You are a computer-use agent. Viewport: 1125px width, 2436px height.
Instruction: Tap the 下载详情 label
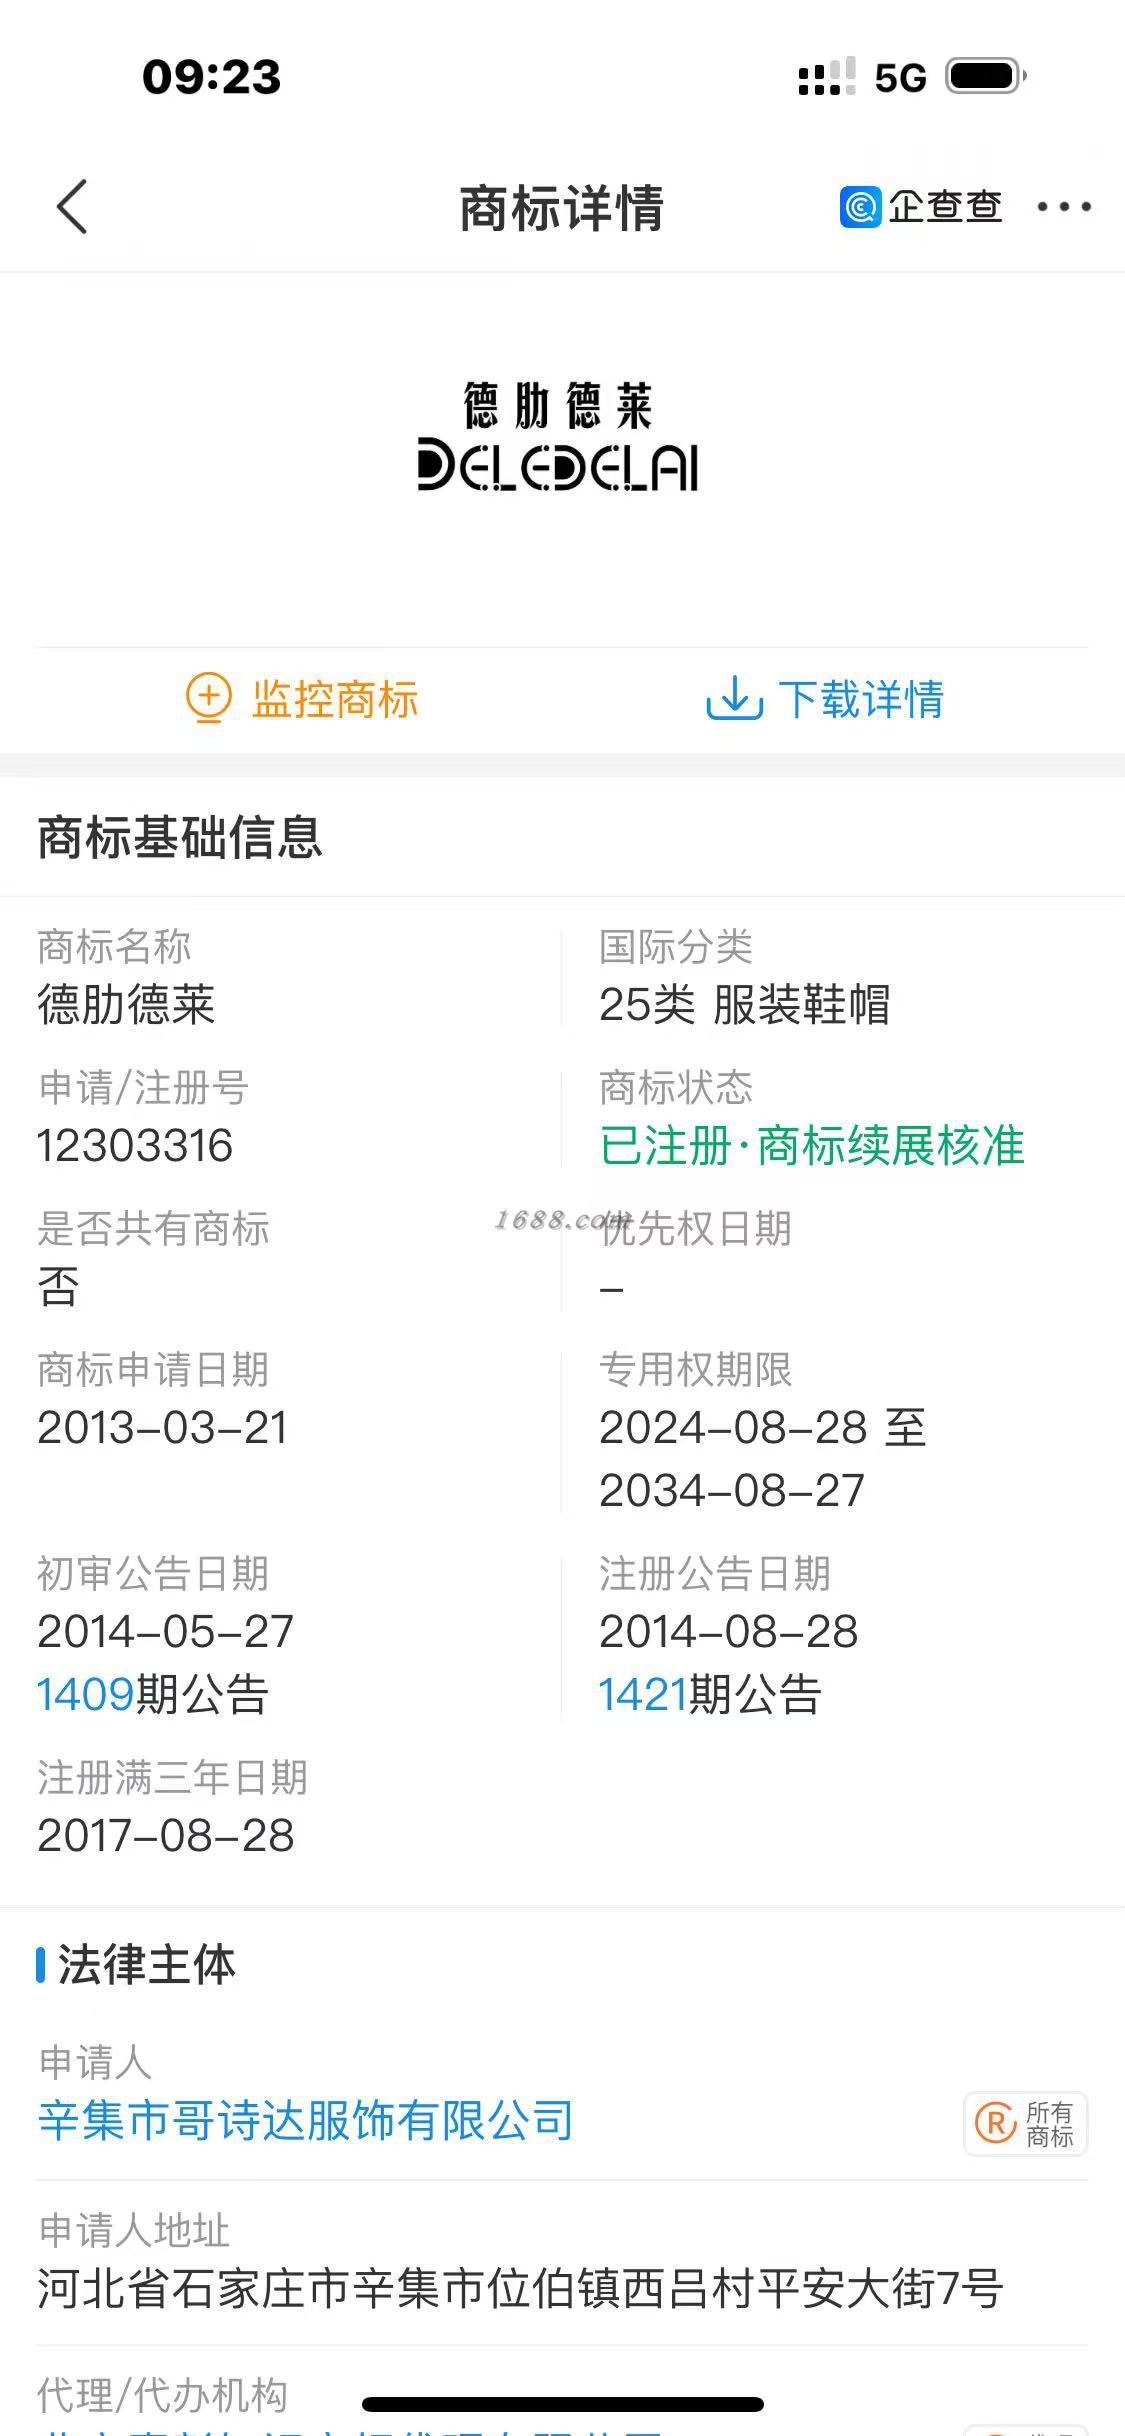pyautogui.click(x=861, y=699)
